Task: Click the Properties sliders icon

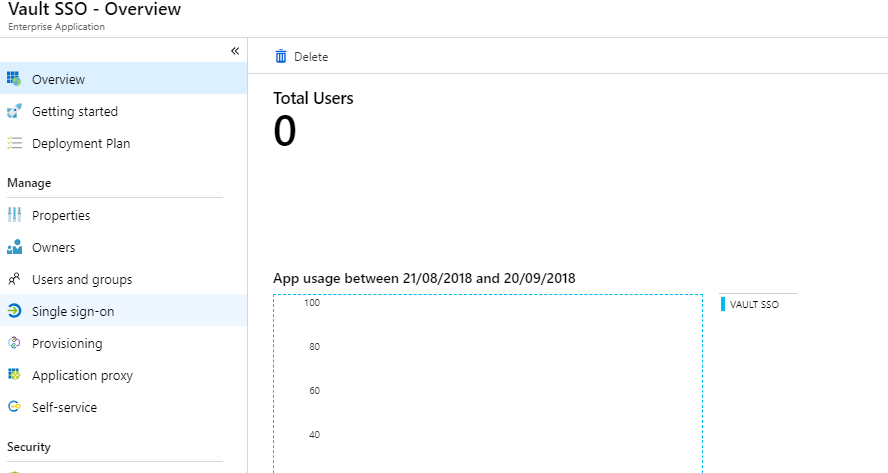Action: point(14,215)
